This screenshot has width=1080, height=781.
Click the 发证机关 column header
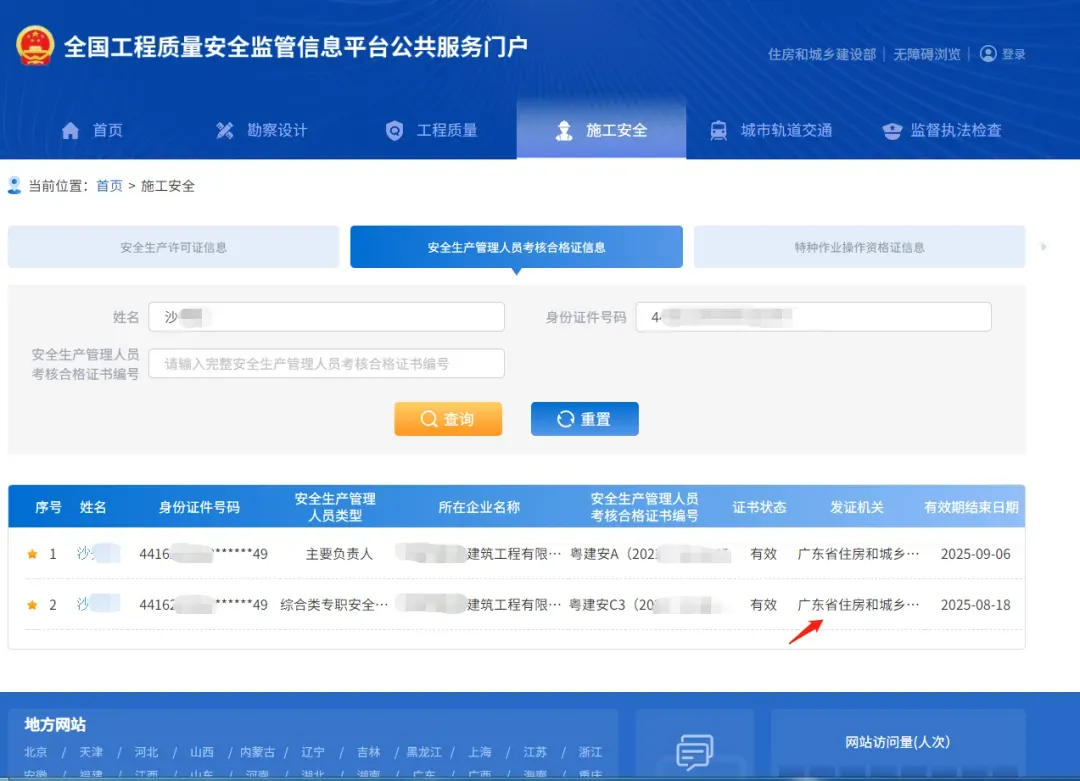[x=856, y=507]
